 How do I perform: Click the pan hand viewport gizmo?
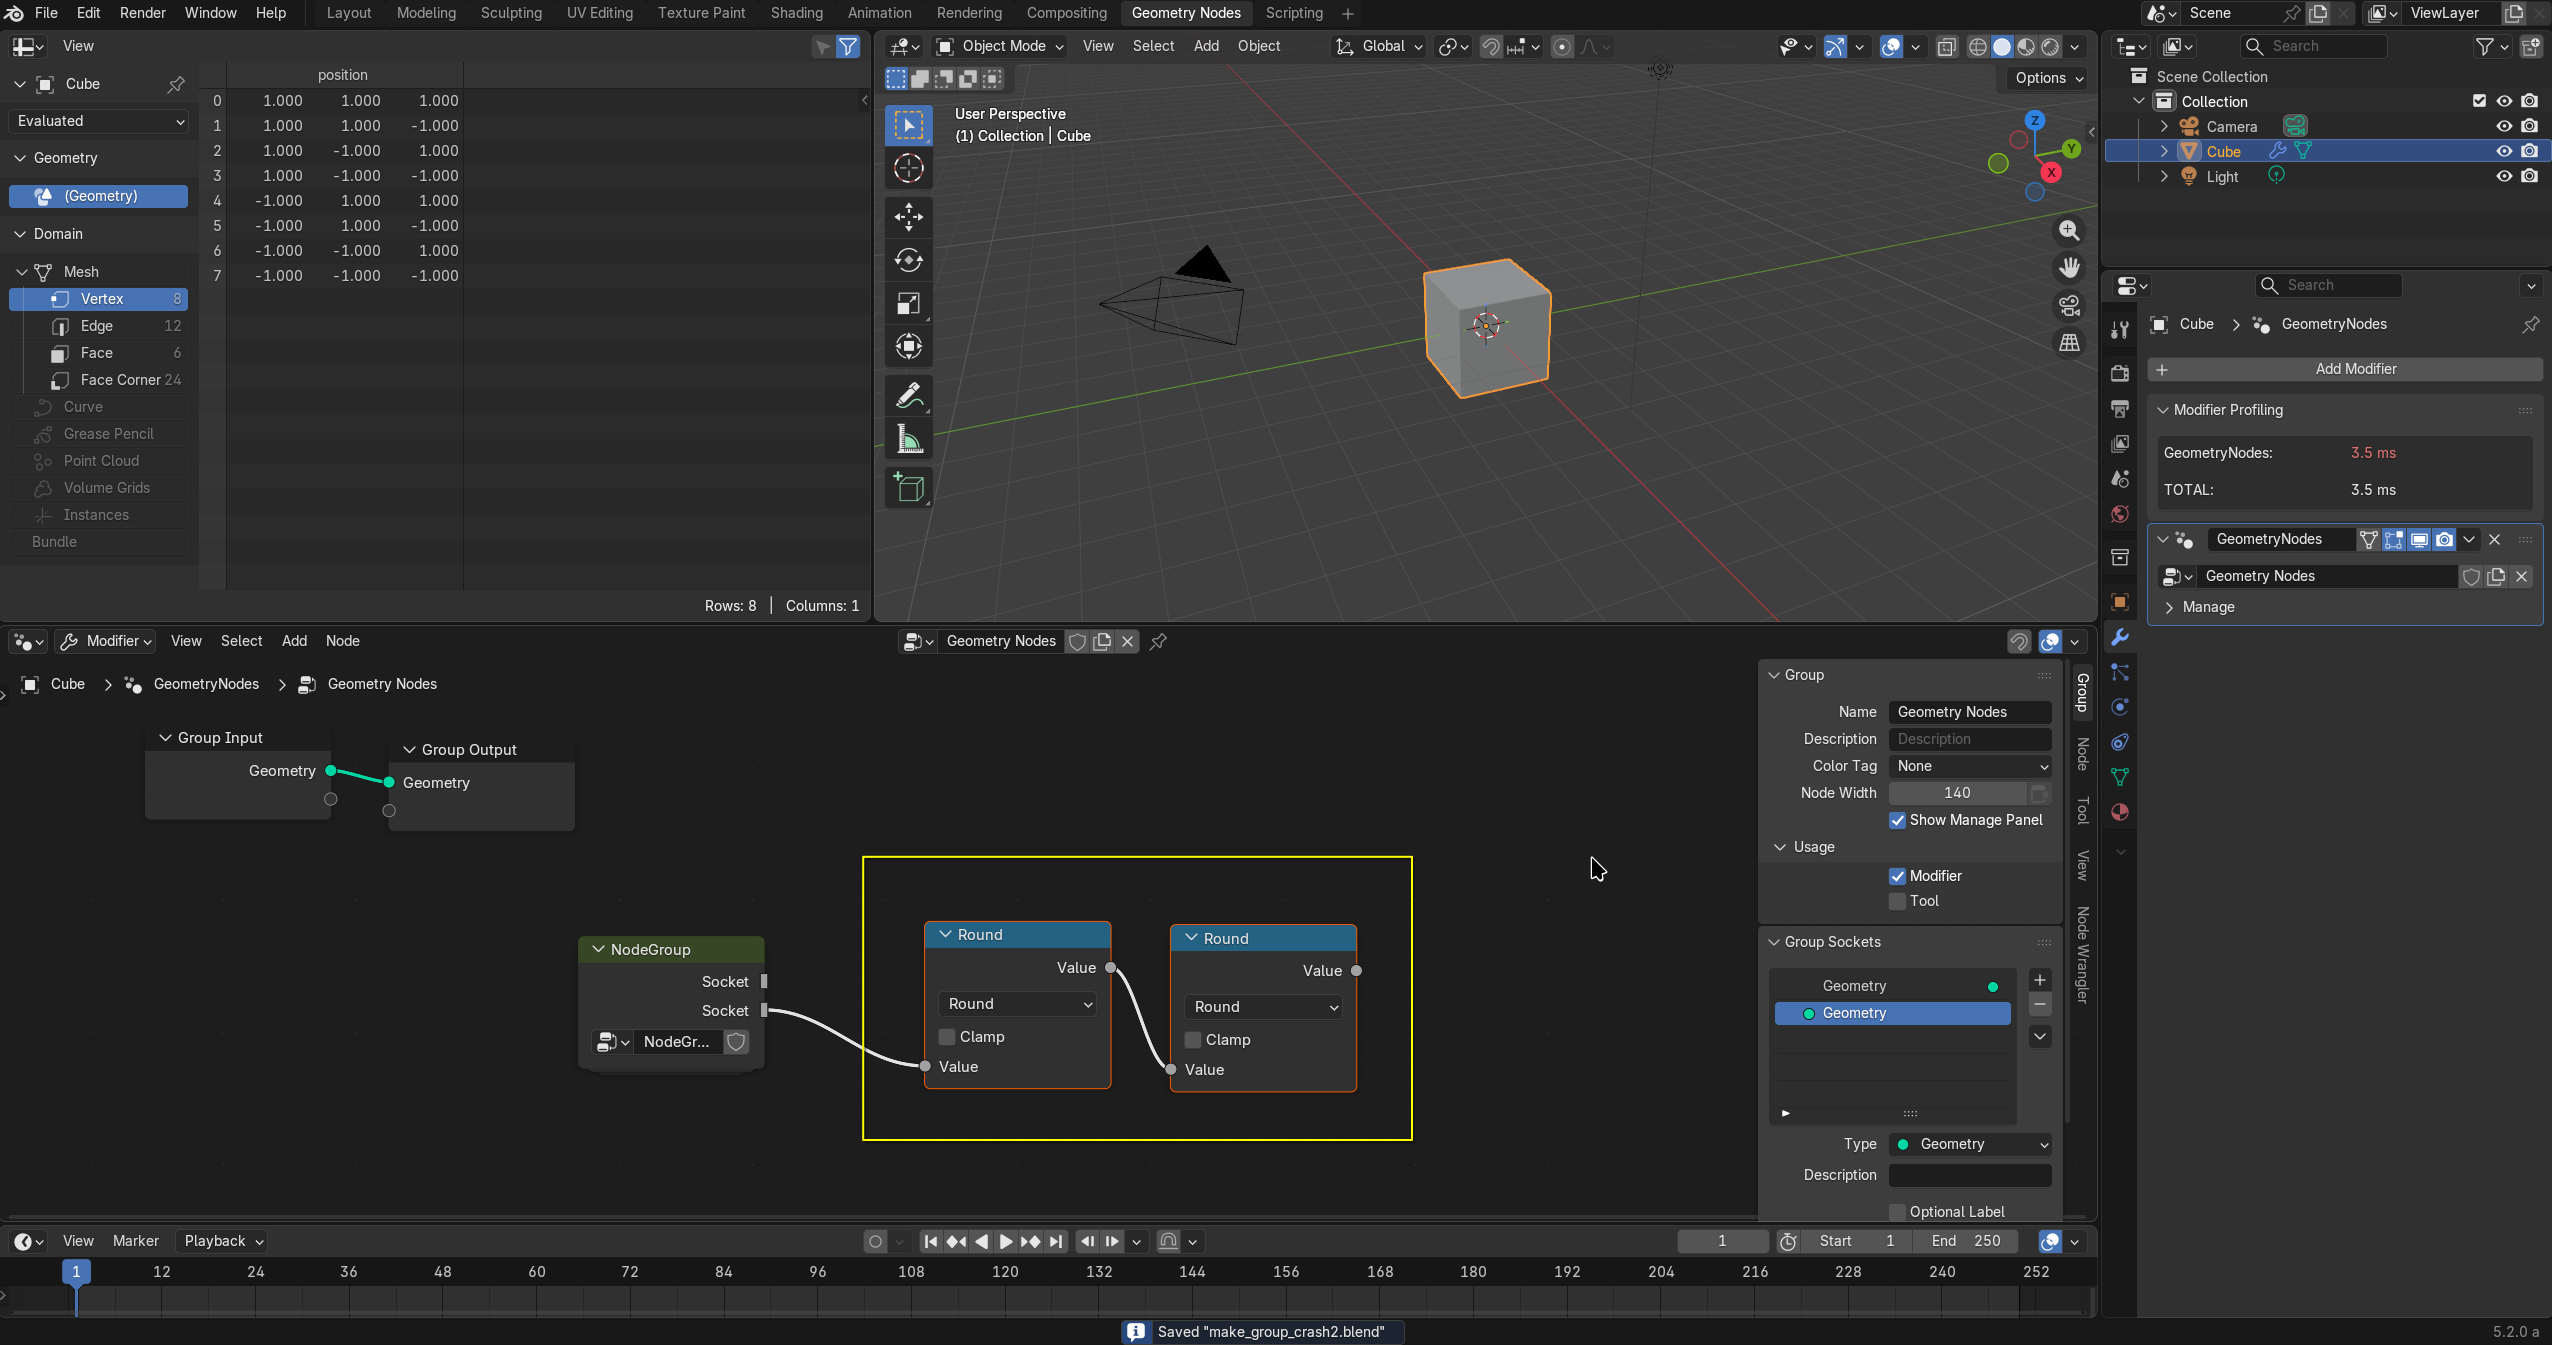pyautogui.click(x=2068, y=268)
